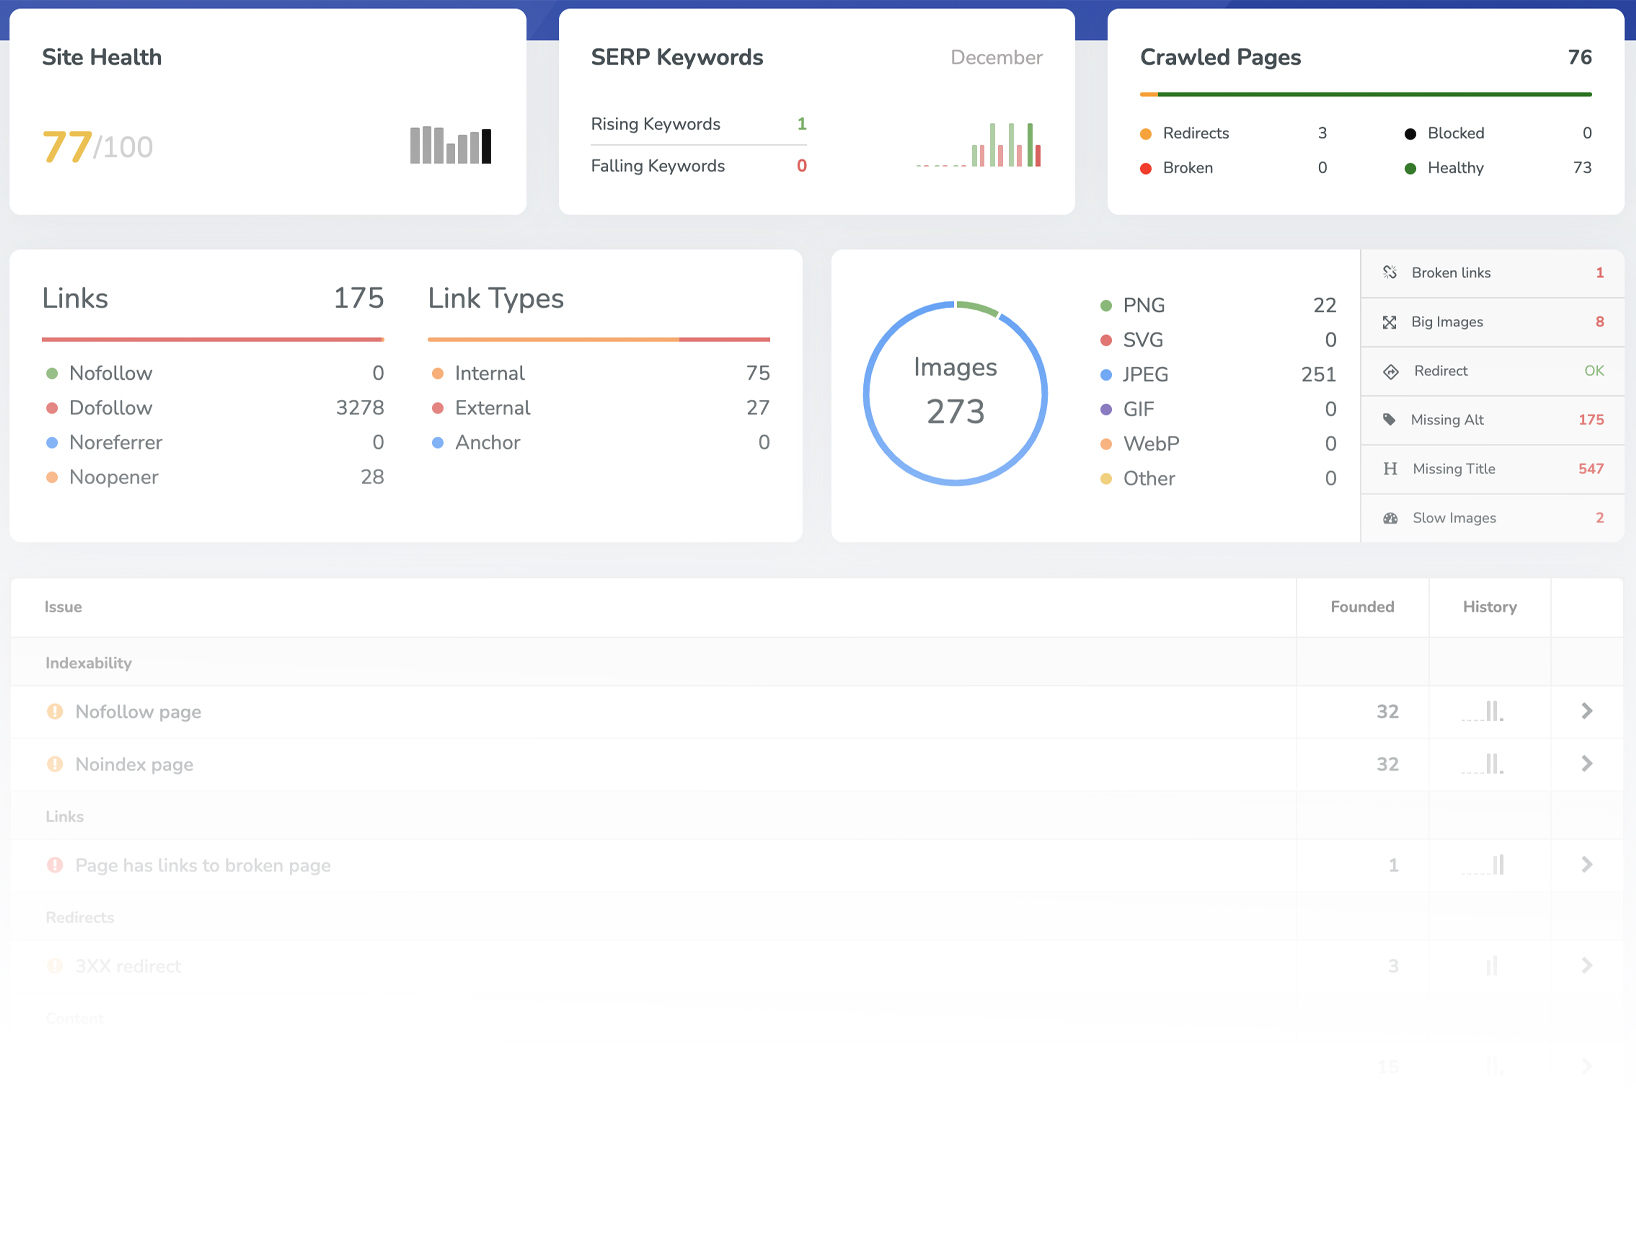
Task: Click the Founded column header
Action: pos(1362,607)
